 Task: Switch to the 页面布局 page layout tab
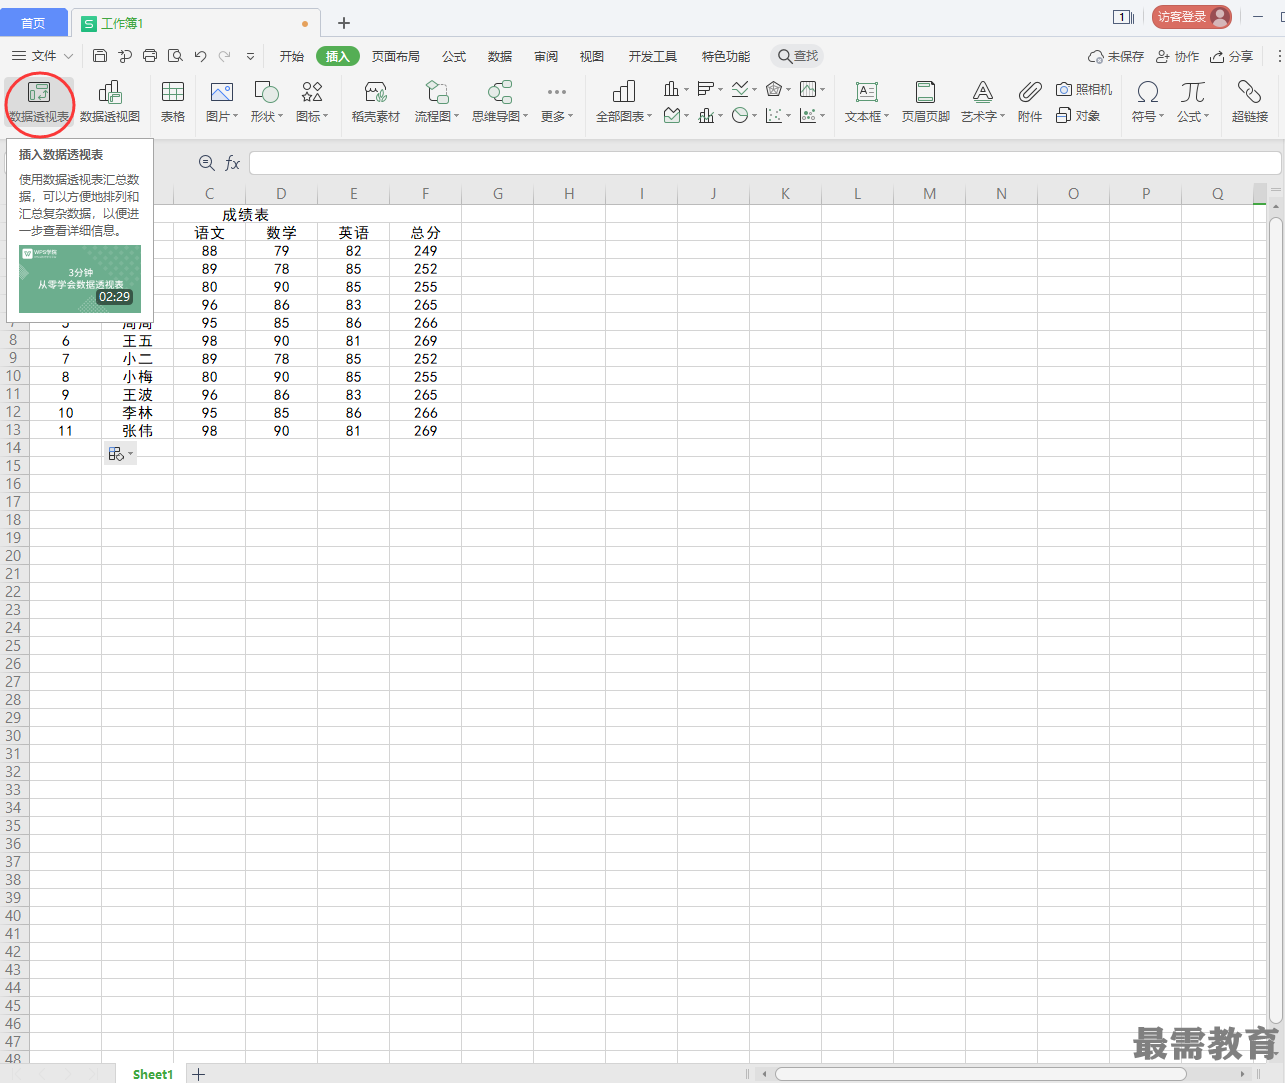pyautogui.click(x=396, y=56)
